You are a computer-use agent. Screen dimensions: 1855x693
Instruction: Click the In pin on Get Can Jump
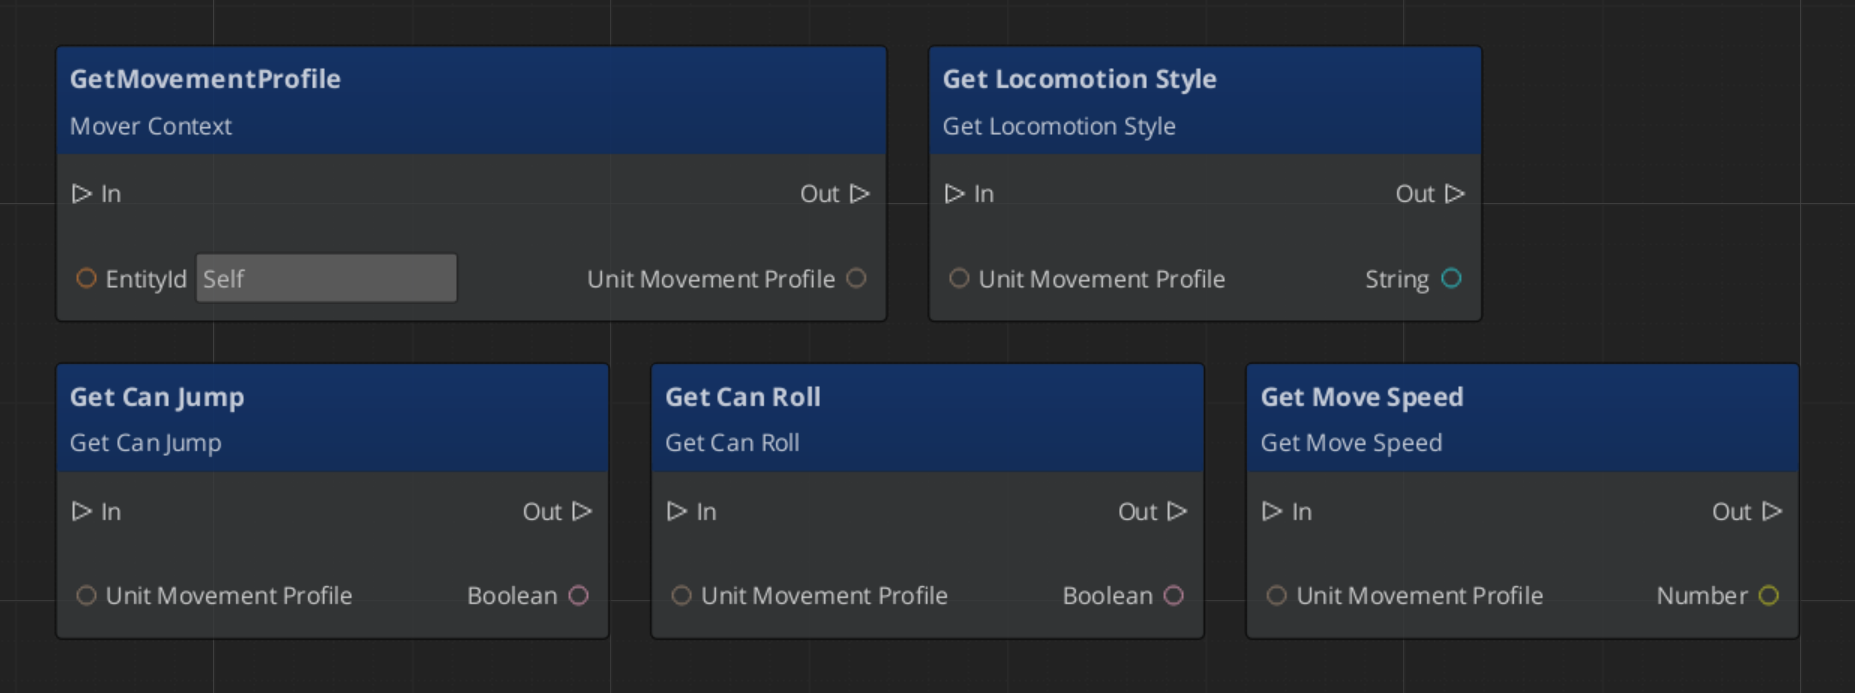click(82, 512)
